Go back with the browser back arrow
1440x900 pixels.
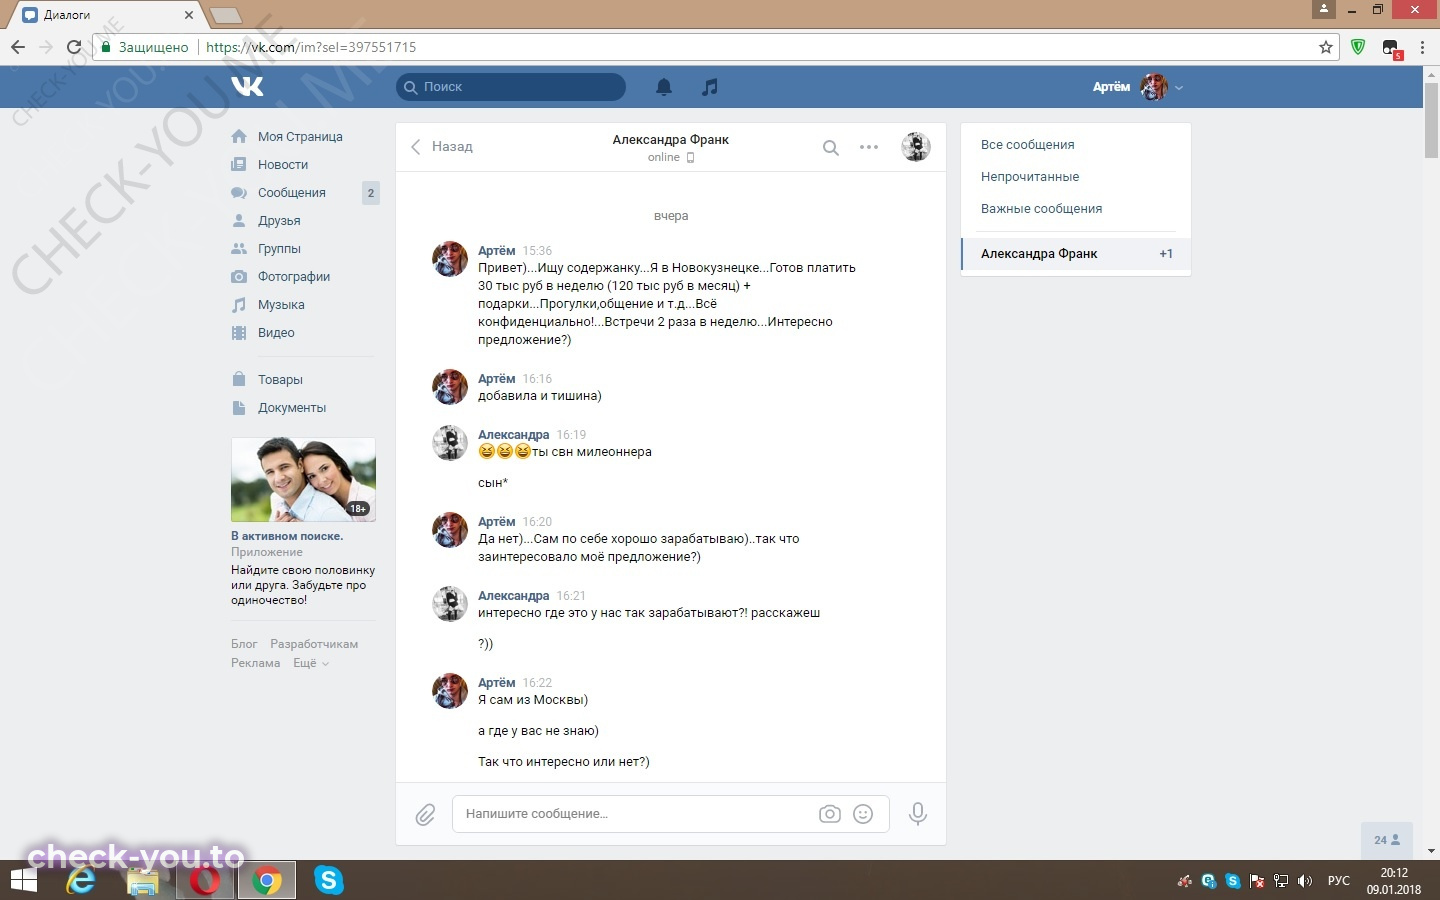[18, 47]
